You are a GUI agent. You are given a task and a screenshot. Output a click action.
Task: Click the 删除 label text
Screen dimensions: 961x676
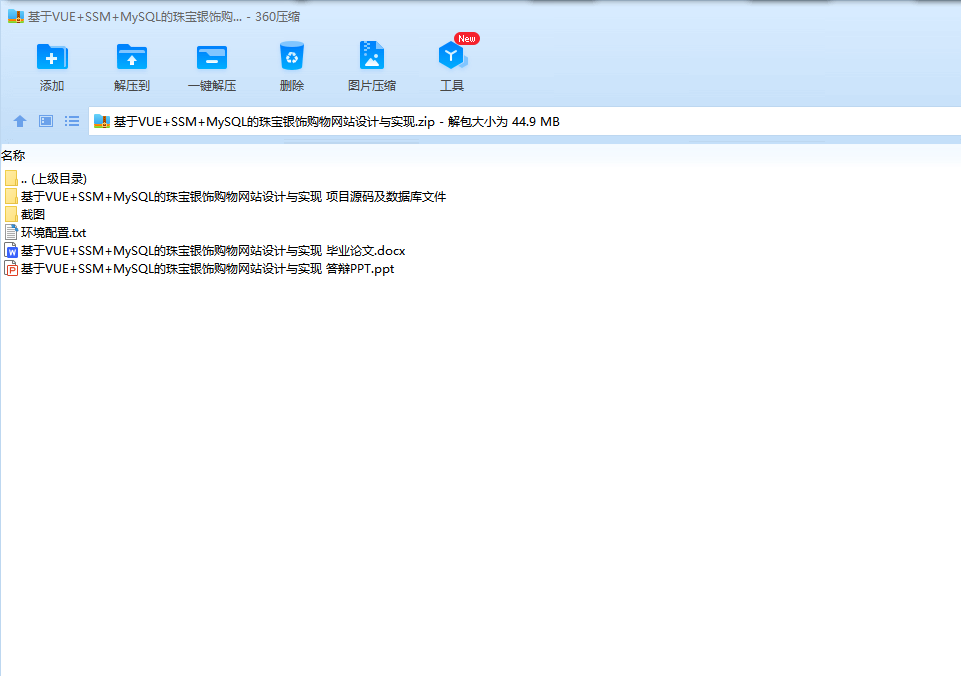pos(292,86)
